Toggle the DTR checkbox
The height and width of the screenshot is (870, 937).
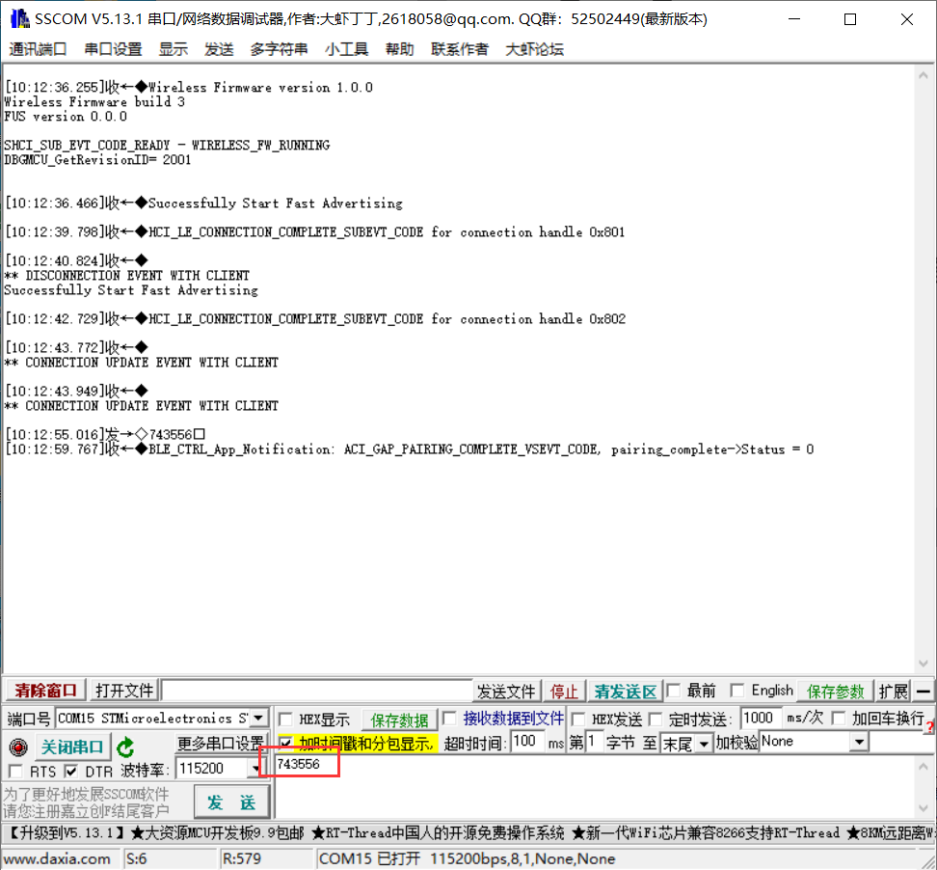71,771
